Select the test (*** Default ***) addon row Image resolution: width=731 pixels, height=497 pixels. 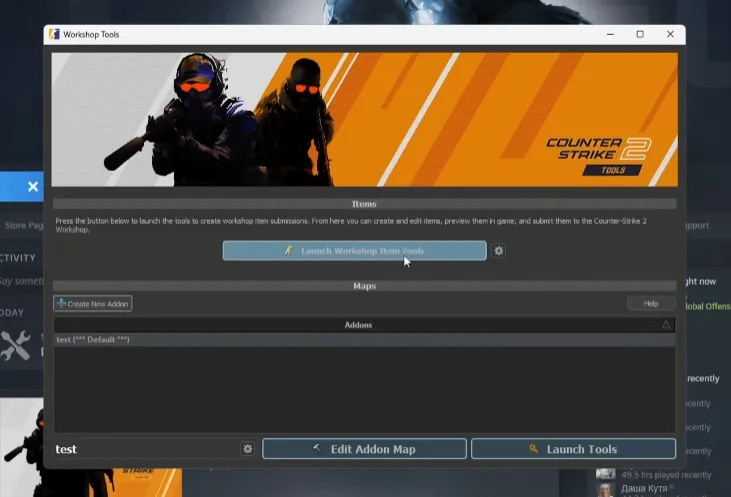(364, 339)
